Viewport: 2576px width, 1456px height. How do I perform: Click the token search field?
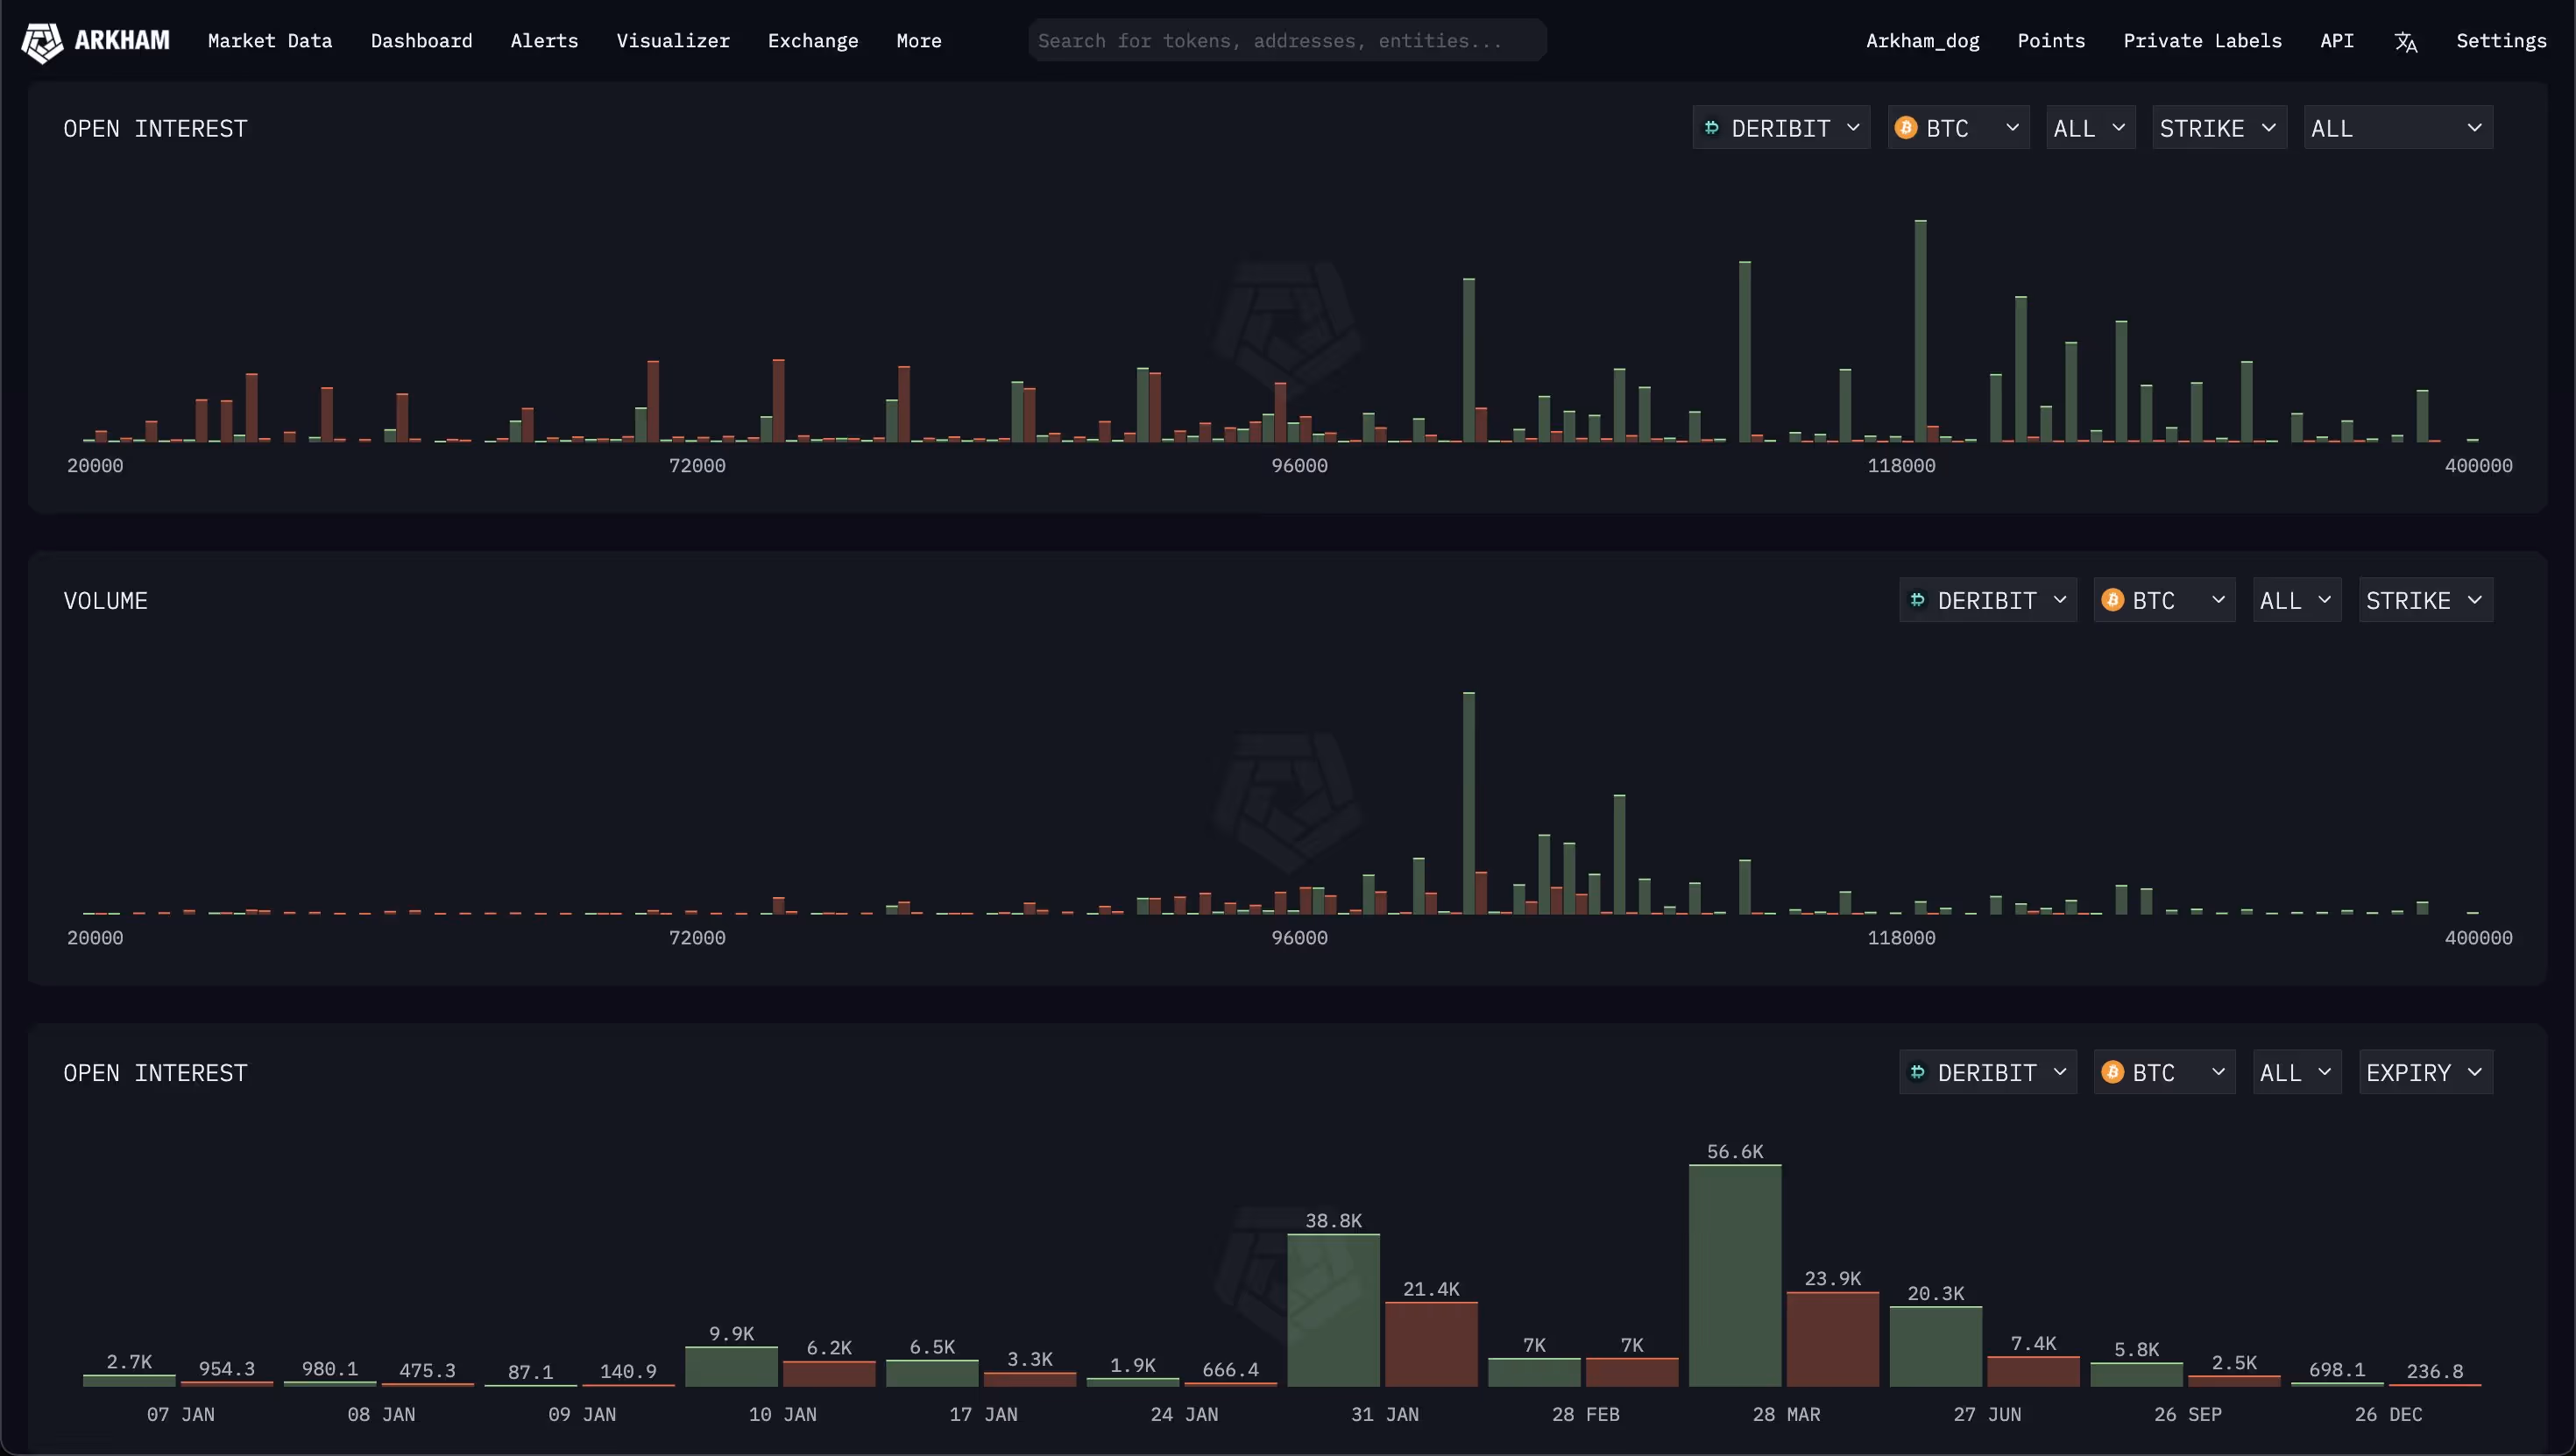point(1286,41)
